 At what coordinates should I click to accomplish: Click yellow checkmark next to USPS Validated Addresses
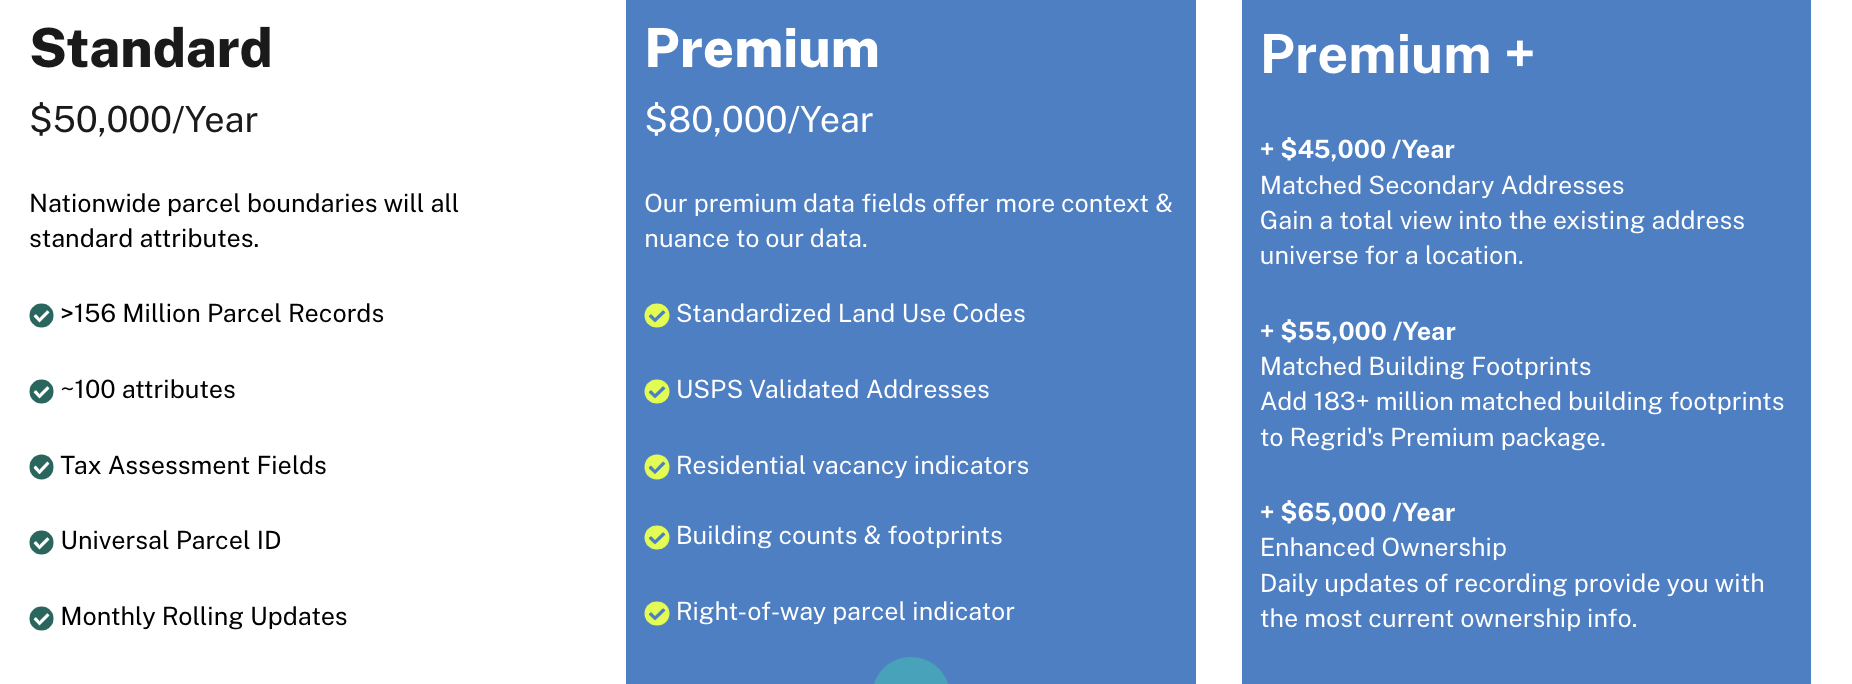click(x=657, y=392)
